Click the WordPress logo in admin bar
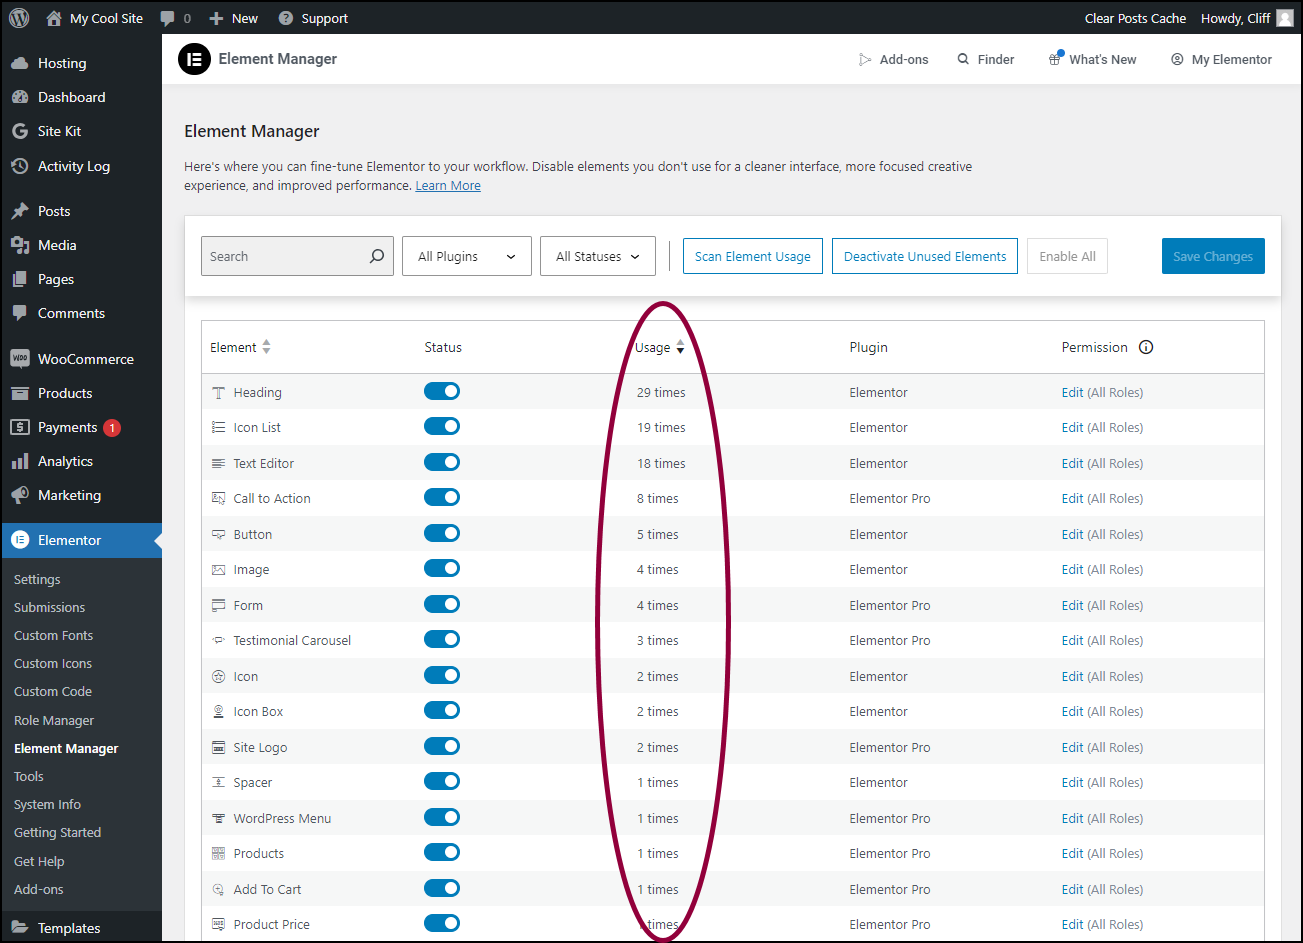 click(x=19, y=18)
